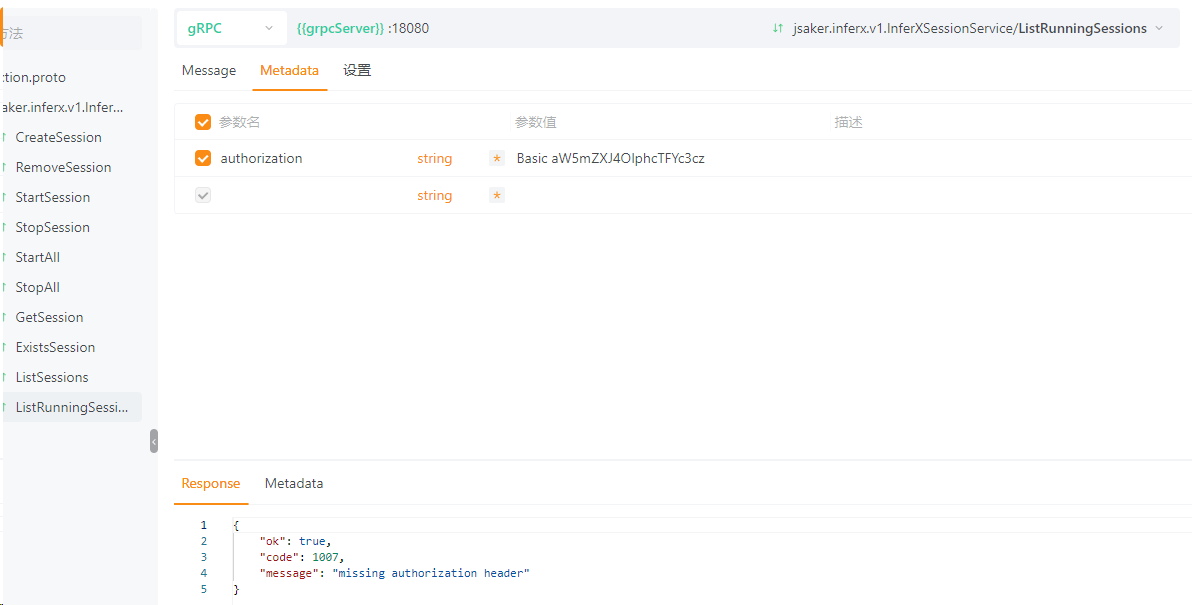
Task: Click the required asterisk icon on empty row
Action: tap(497, 196)
